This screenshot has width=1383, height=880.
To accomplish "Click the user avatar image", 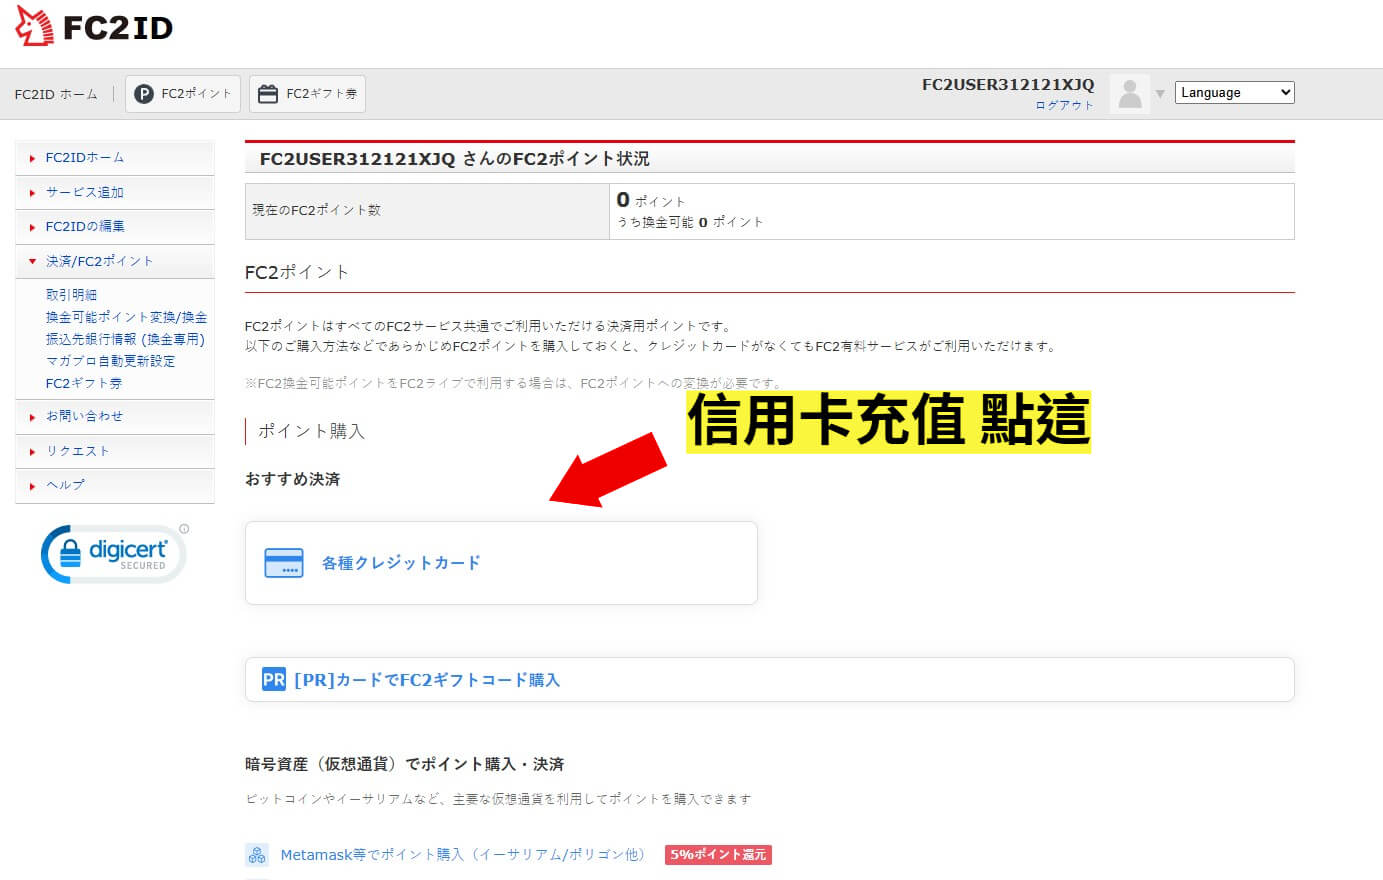I will tap(1132, 92).
